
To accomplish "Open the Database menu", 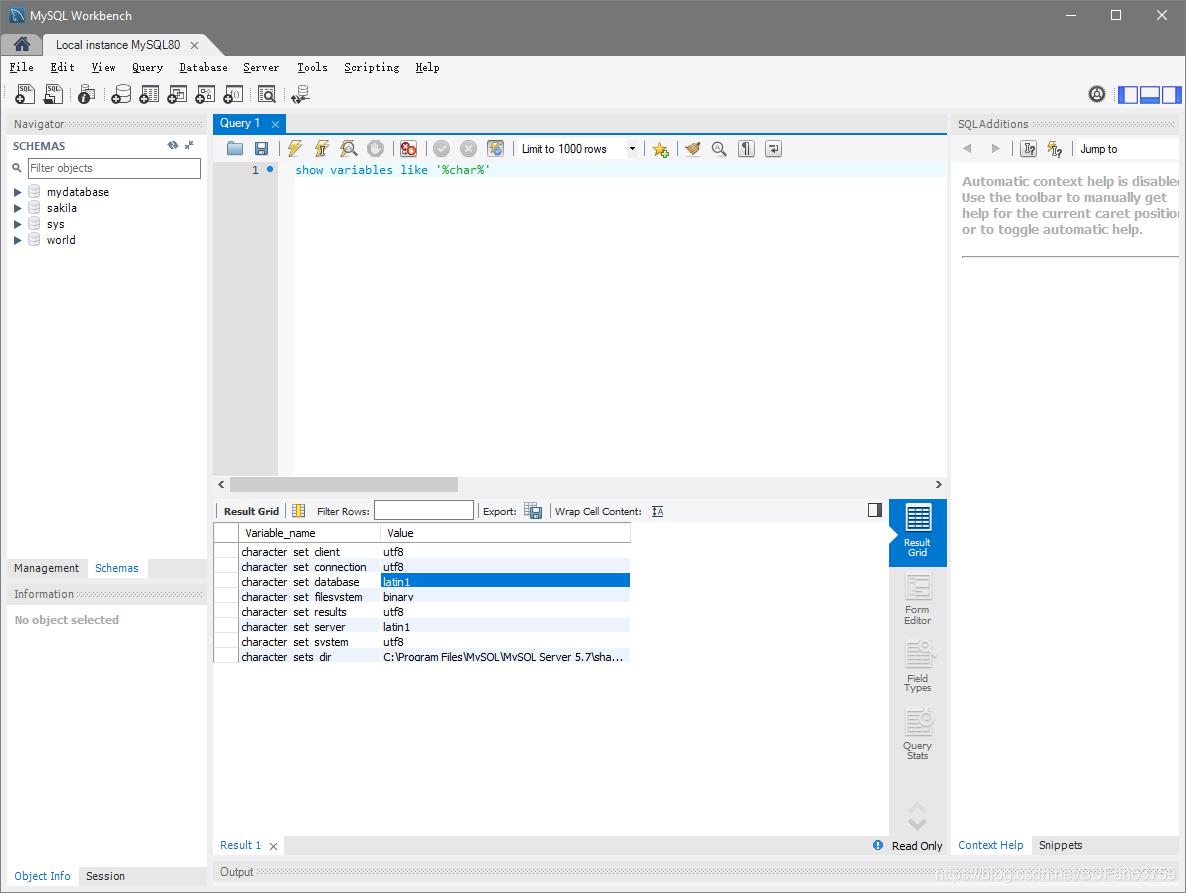I will 203,67.
